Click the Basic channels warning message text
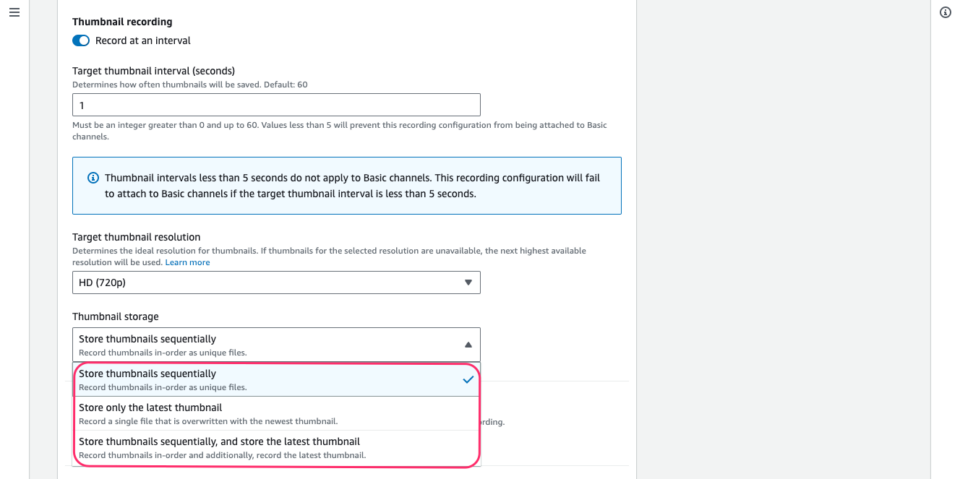The image size is (960, 479). coord(350,185)
